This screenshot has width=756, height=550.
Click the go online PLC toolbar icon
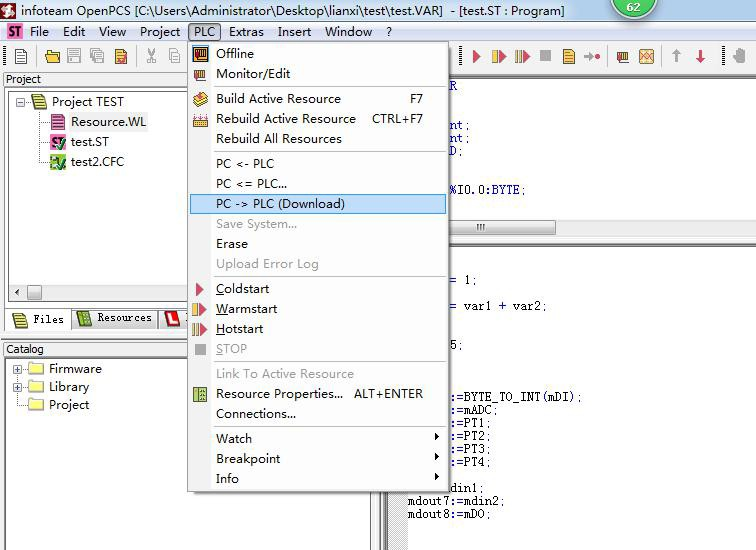(x=622, y=57)
